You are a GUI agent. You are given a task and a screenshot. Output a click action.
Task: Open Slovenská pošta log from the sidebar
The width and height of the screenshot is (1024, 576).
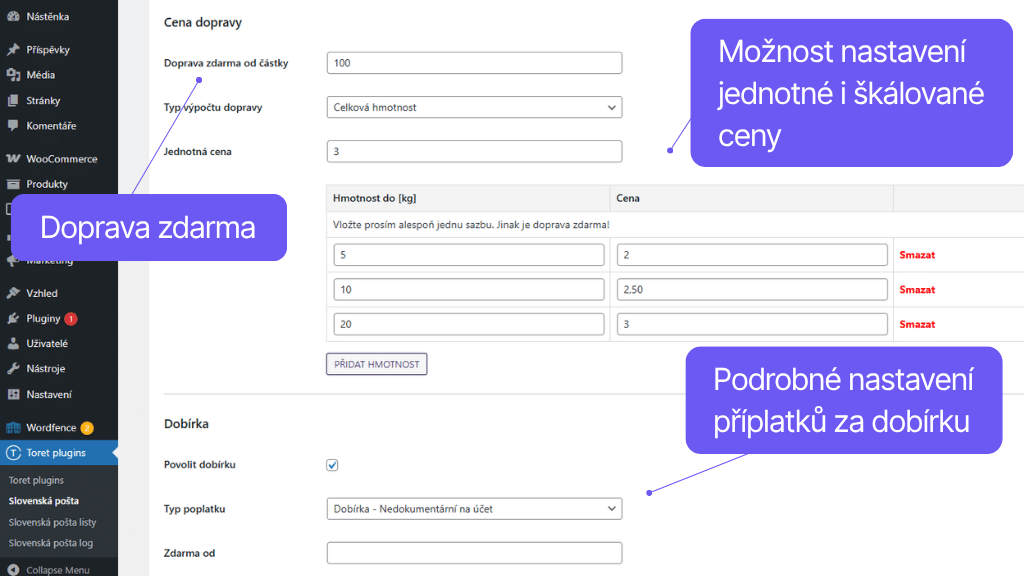click(x=58, y=542)
